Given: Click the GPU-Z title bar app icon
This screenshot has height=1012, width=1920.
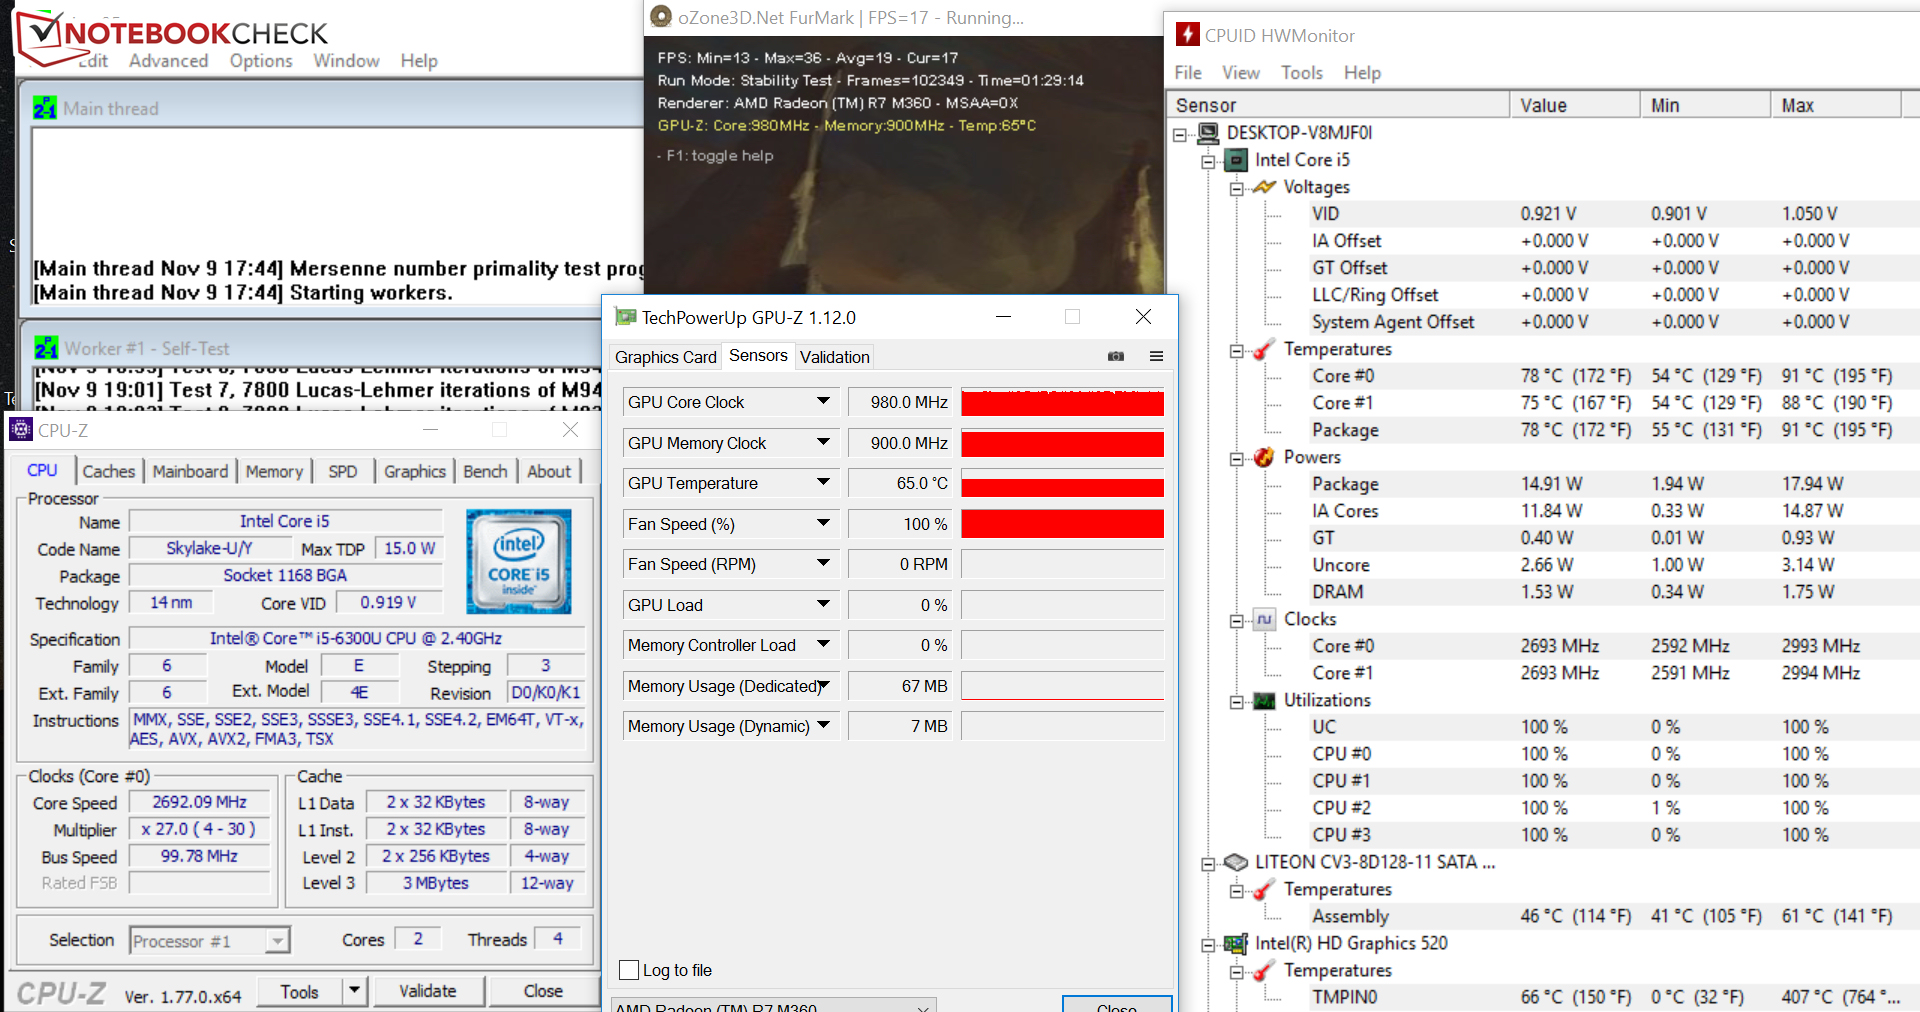Looking at the screenshot, I should pyautogui.click(x=626, y=317).
